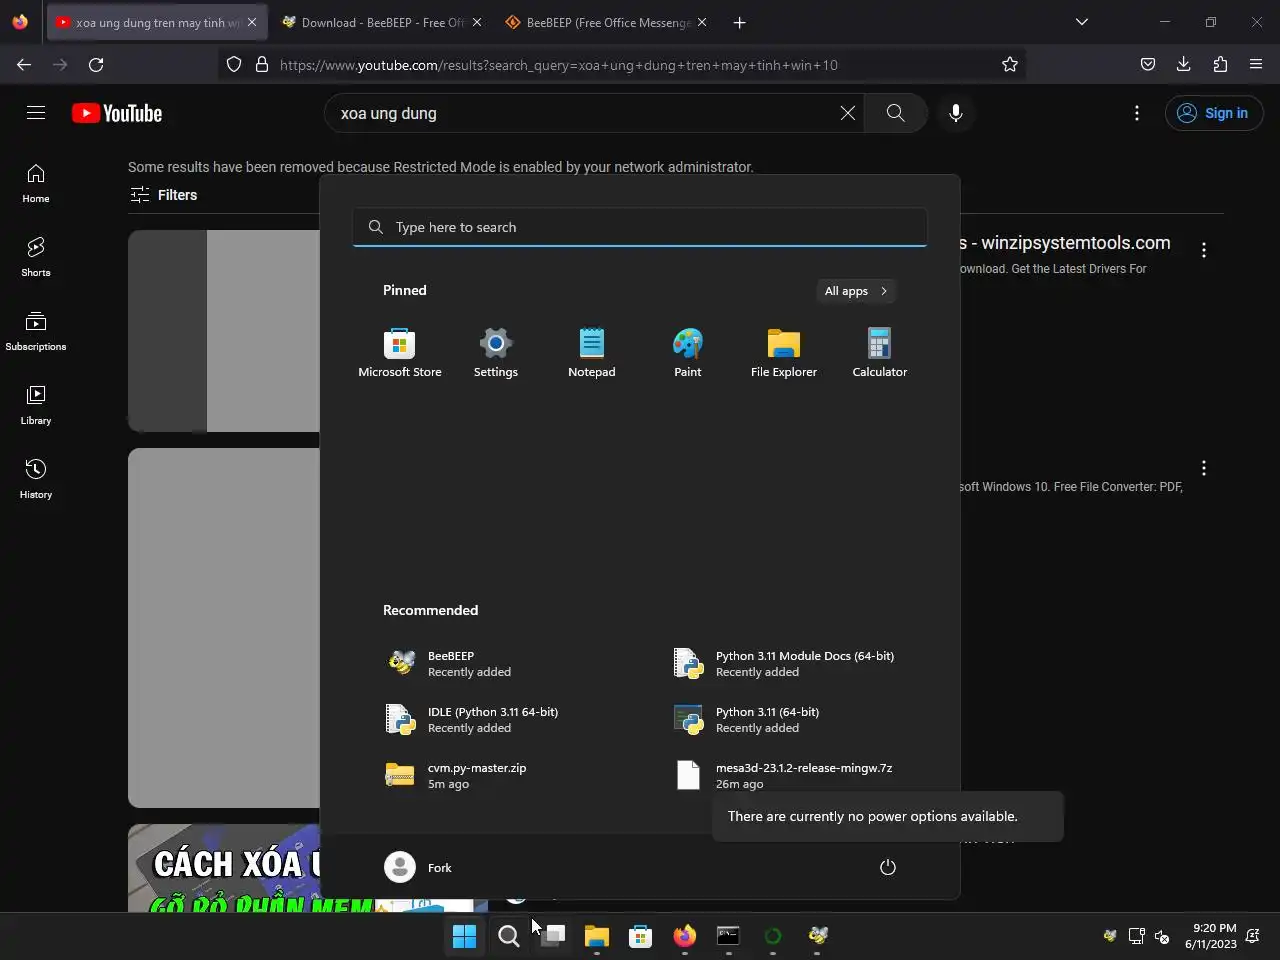Image resolution: width=1280 pixels, height=960 pixels.
Task: Click the YouTube search box text
Action: tap(389, 113)
